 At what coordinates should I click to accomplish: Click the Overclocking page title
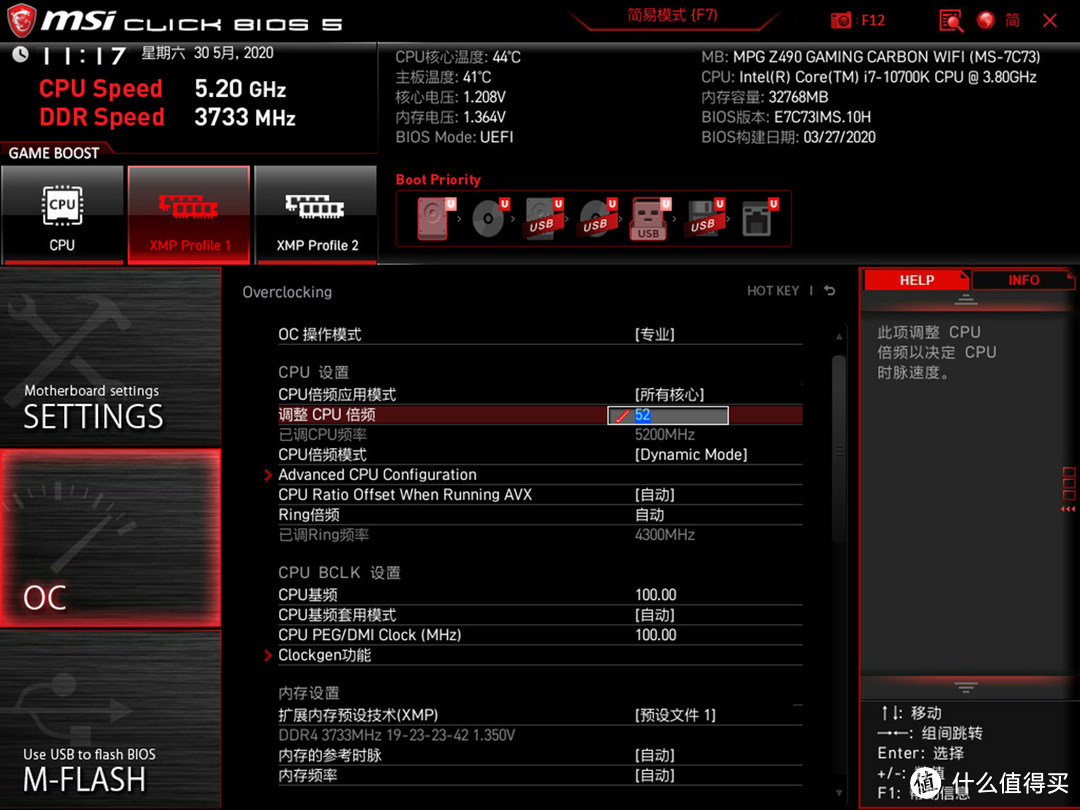click(x=287, y=292)
